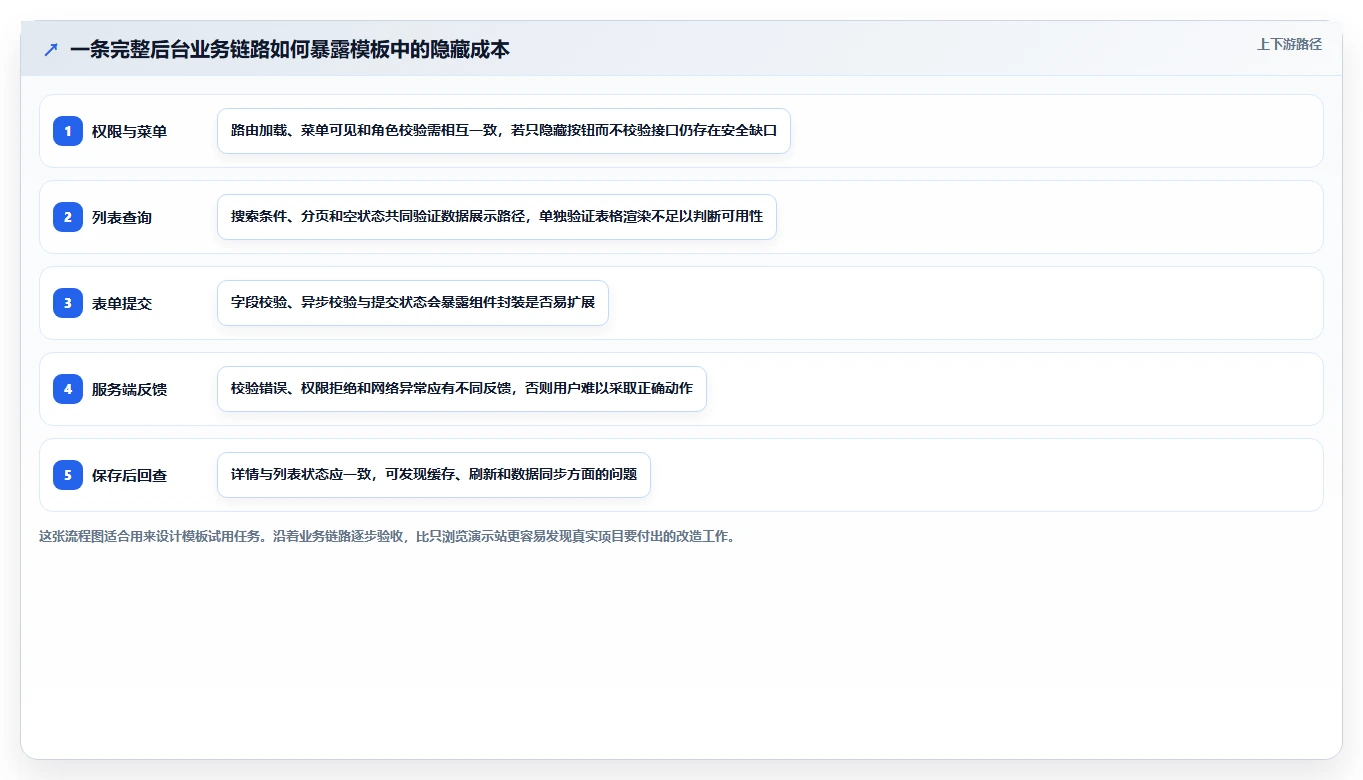Viewport: 1363px width, 780px height.
Task: Click the arrow icon beside the title
Action: point(51,49)
